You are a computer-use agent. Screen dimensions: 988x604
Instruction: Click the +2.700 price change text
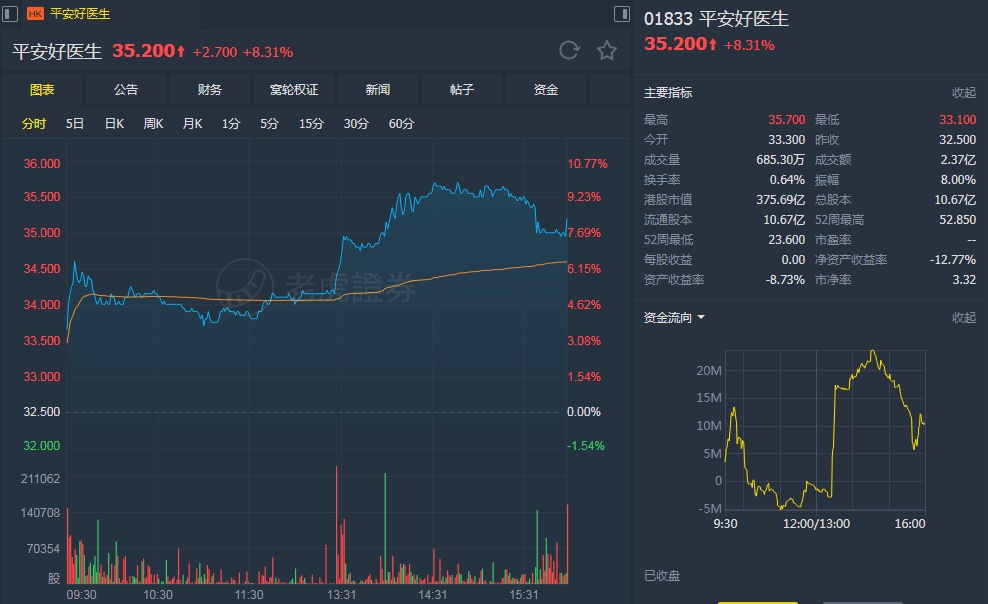point(215,52)
